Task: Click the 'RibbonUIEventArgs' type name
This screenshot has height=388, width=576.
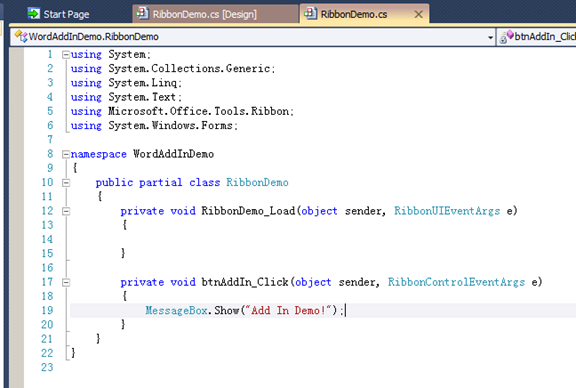Action: 447,211
